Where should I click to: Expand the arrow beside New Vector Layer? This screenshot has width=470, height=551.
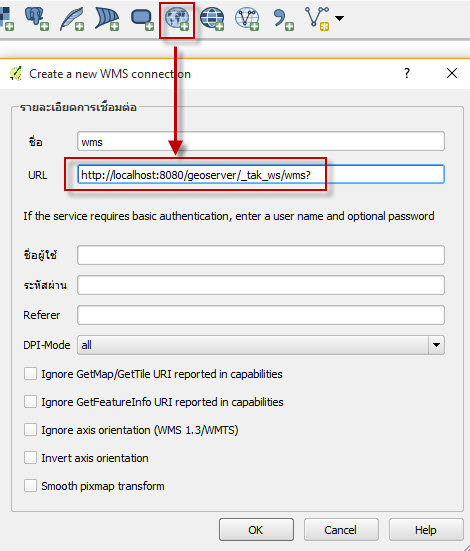point(339,18)
